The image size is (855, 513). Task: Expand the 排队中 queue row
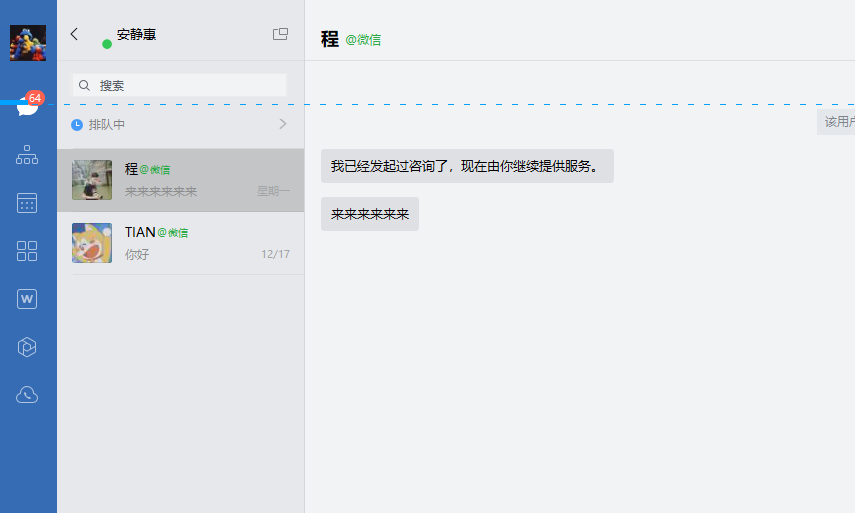click(180, 124)
